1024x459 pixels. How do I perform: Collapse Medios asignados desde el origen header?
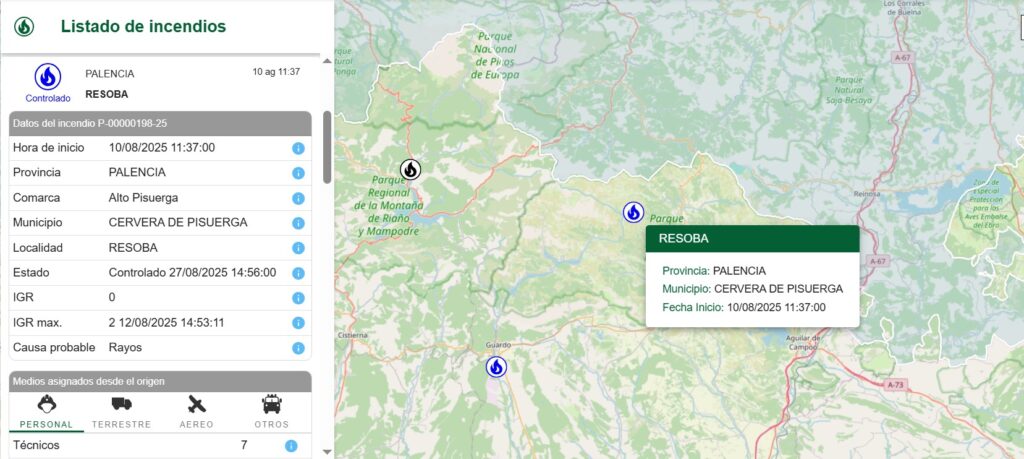click(x=160, y=381)
